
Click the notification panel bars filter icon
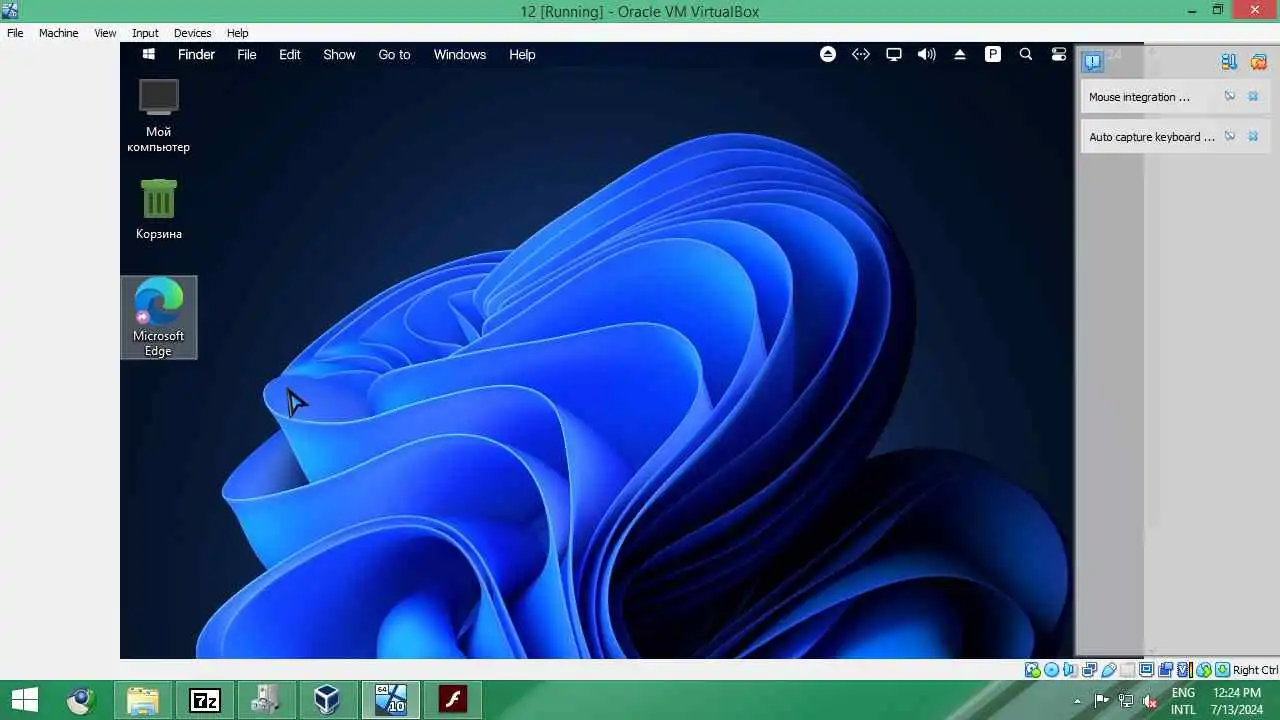point(1229,62)
